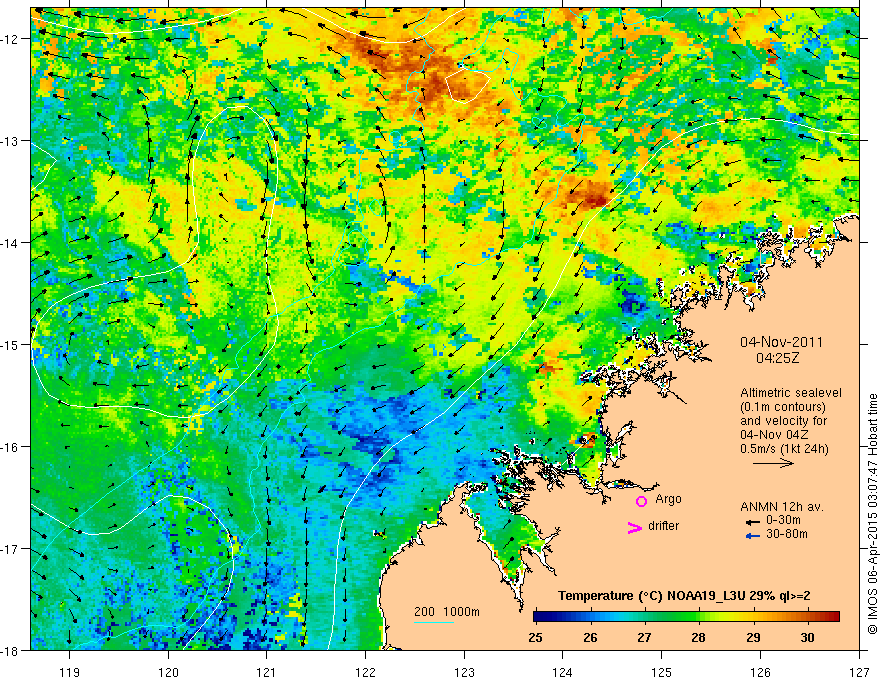Click the magenta Argo circle symbol

click(641, 501)
